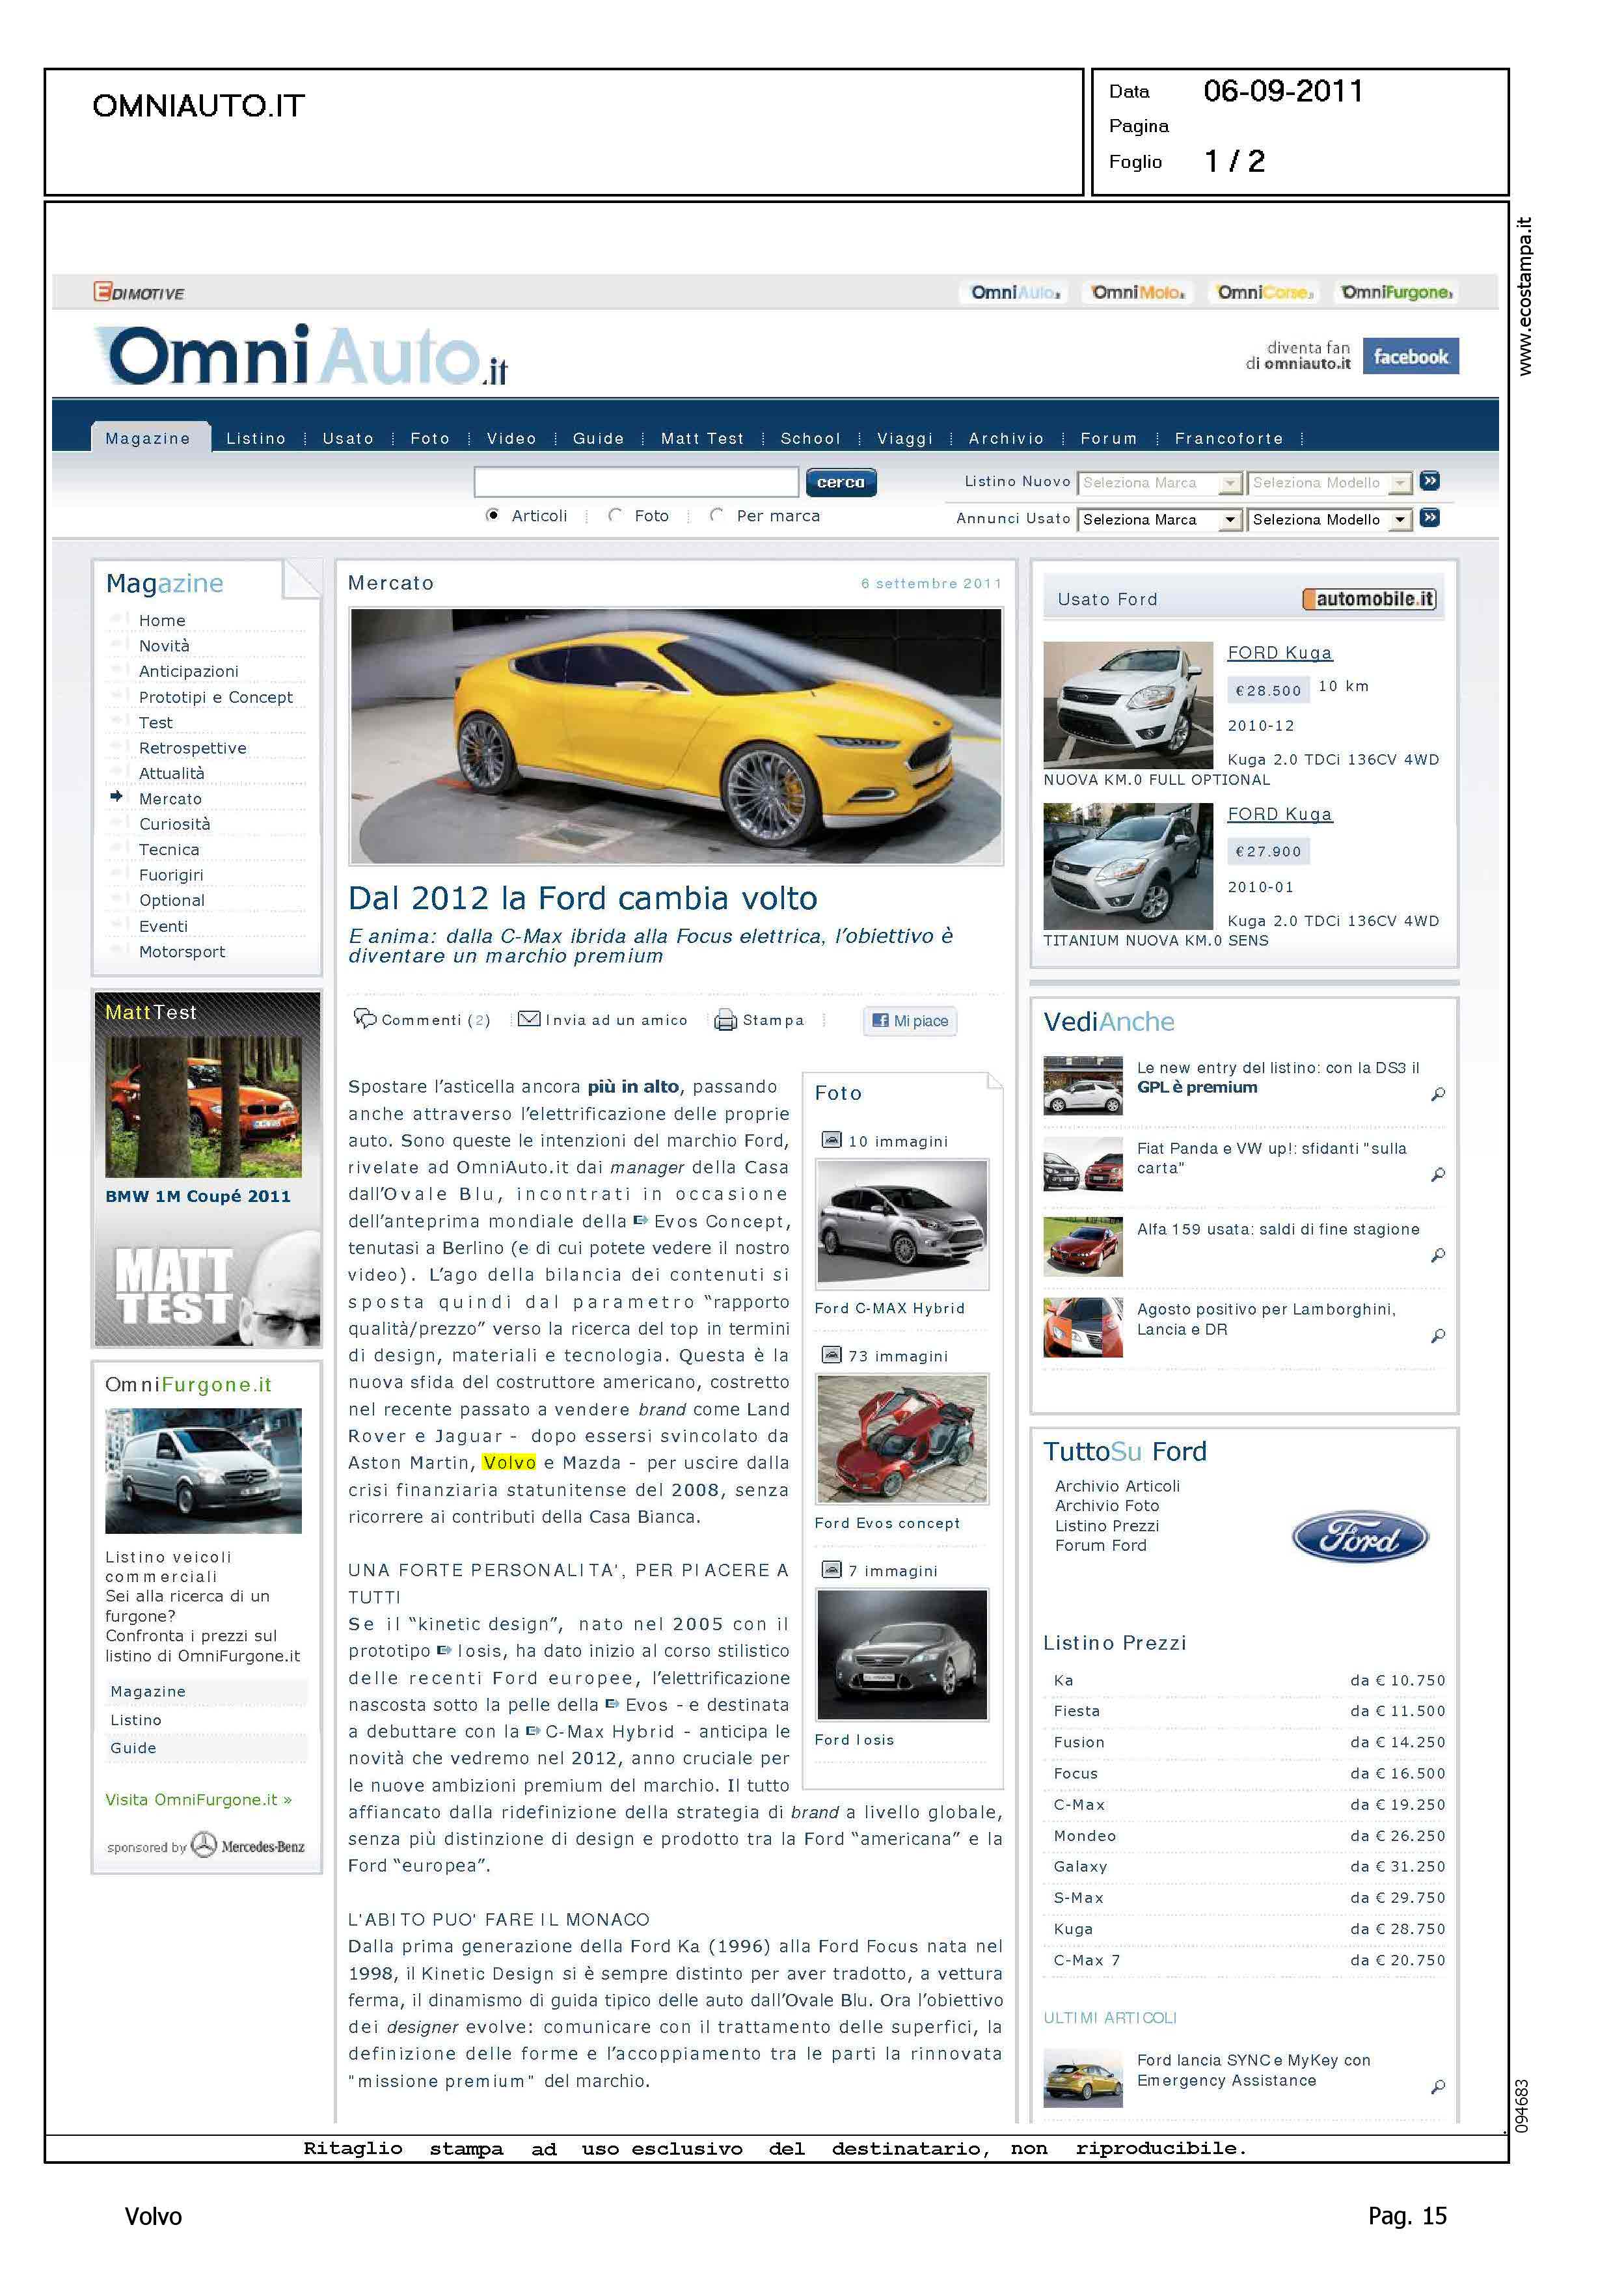
Task: Open the Visita OmniFurgone.it link
Action: pos(198,1799)
